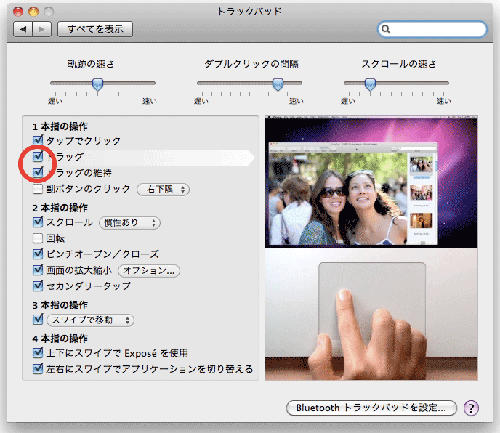
Task: Toggle タップでクリック checkbox
Action: click(x=38, y=140)
